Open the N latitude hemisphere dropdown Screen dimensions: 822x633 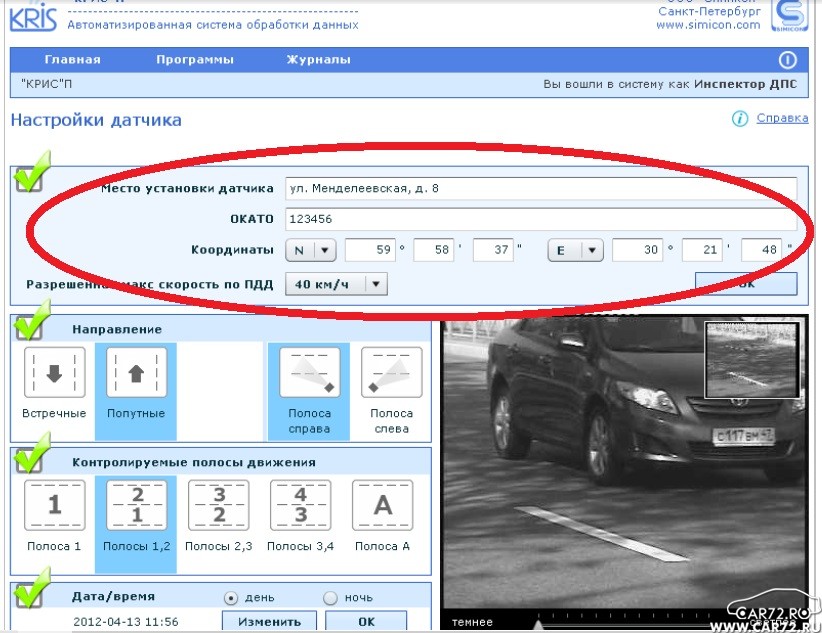310,250
